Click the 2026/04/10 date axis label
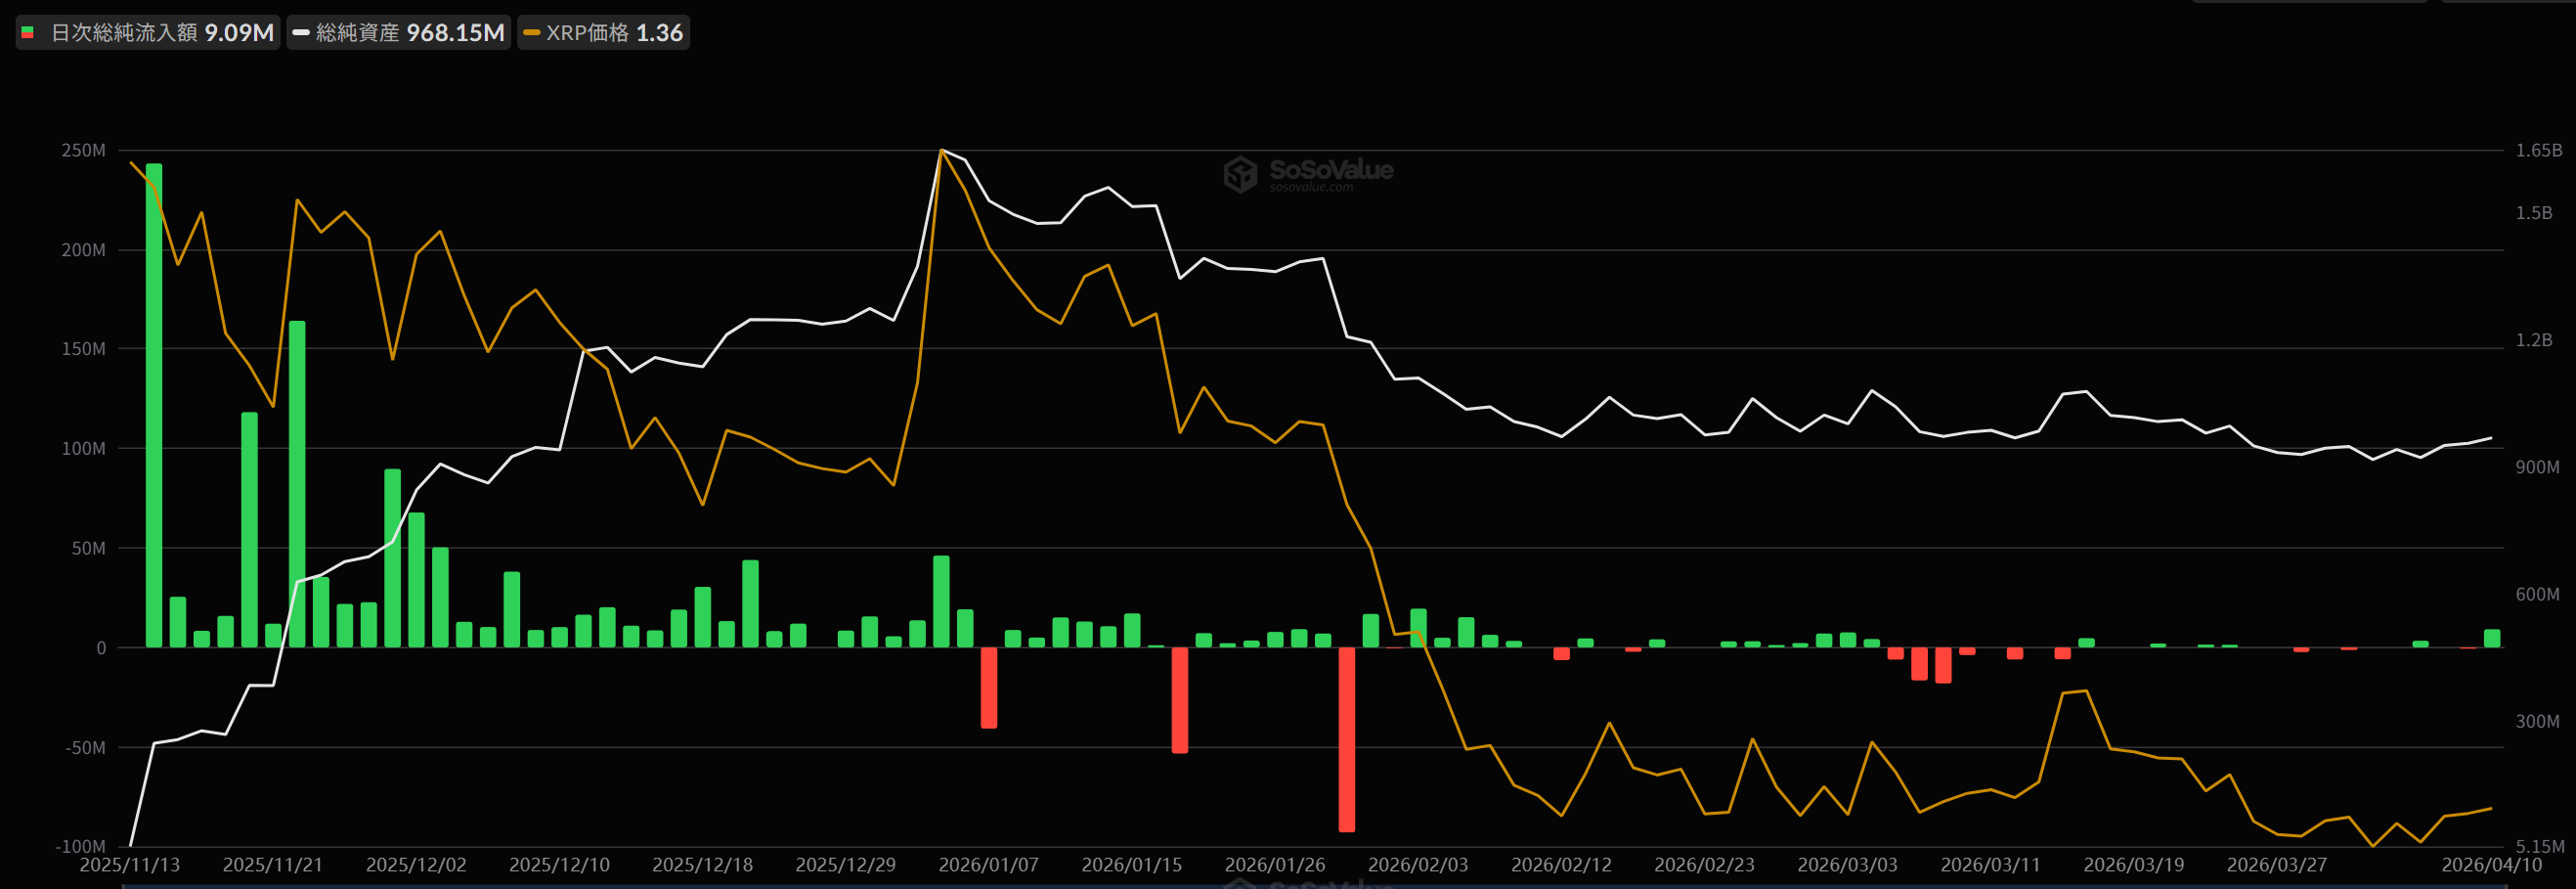This screenshot has width=2576, height=889. point(2491,865)
